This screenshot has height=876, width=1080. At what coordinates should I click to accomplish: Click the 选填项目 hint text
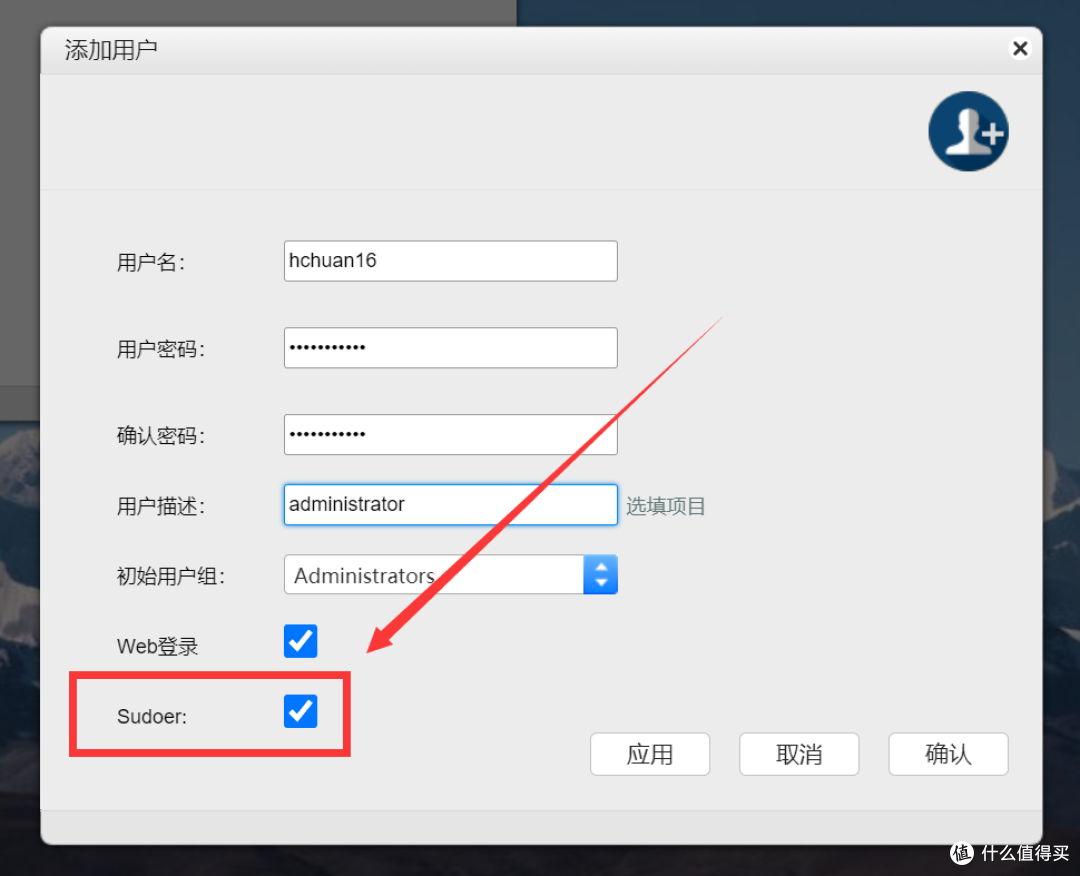tap(665, 506)
